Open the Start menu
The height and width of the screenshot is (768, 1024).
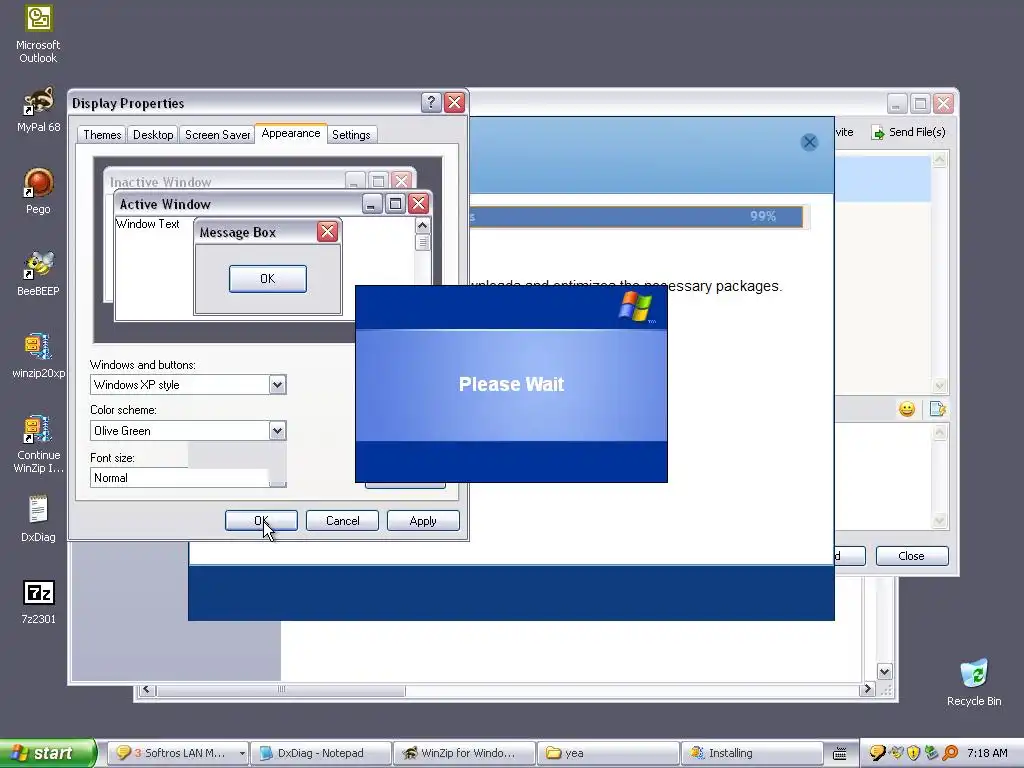(47, 753)
